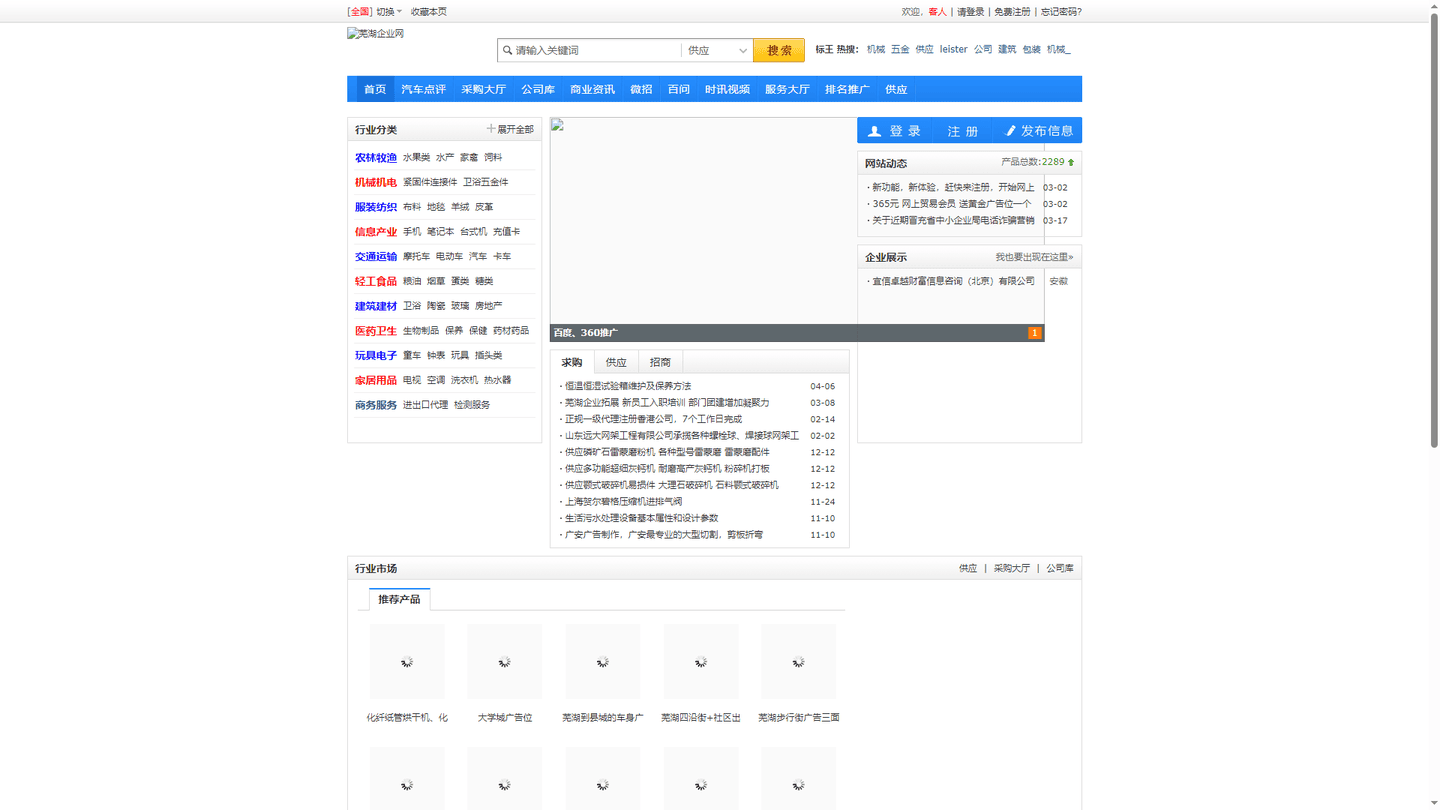Screen dimensions: 1440x810
Task: Open company 宜信卓越财富信息咨询（北京）有限公司
Action: 954,281
